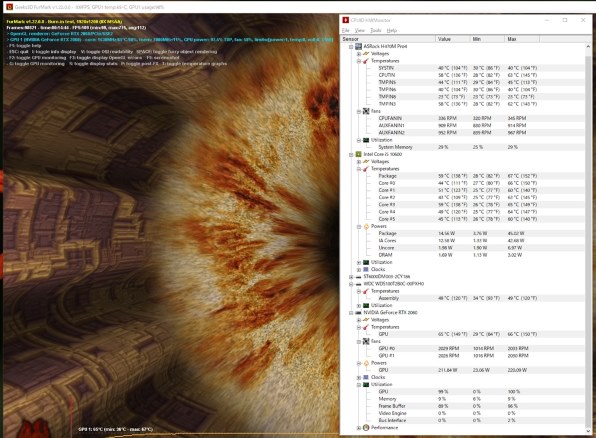Collapse the ASRock H470M node
The width and height of the screenshot is (596, 438).
[351, 47]
